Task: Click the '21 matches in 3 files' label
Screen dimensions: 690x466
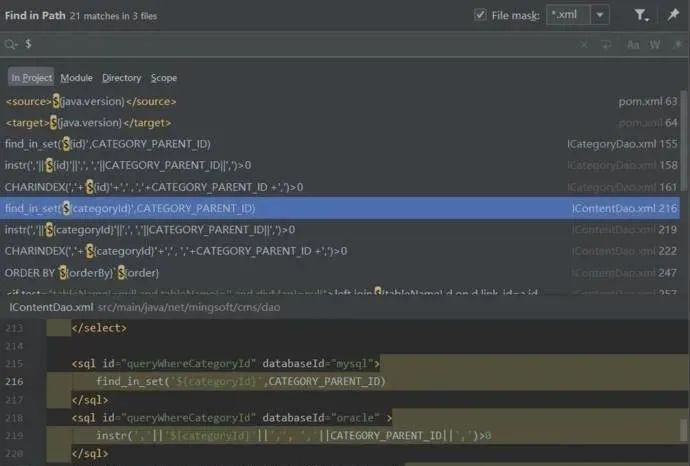Action: point(113,16)
